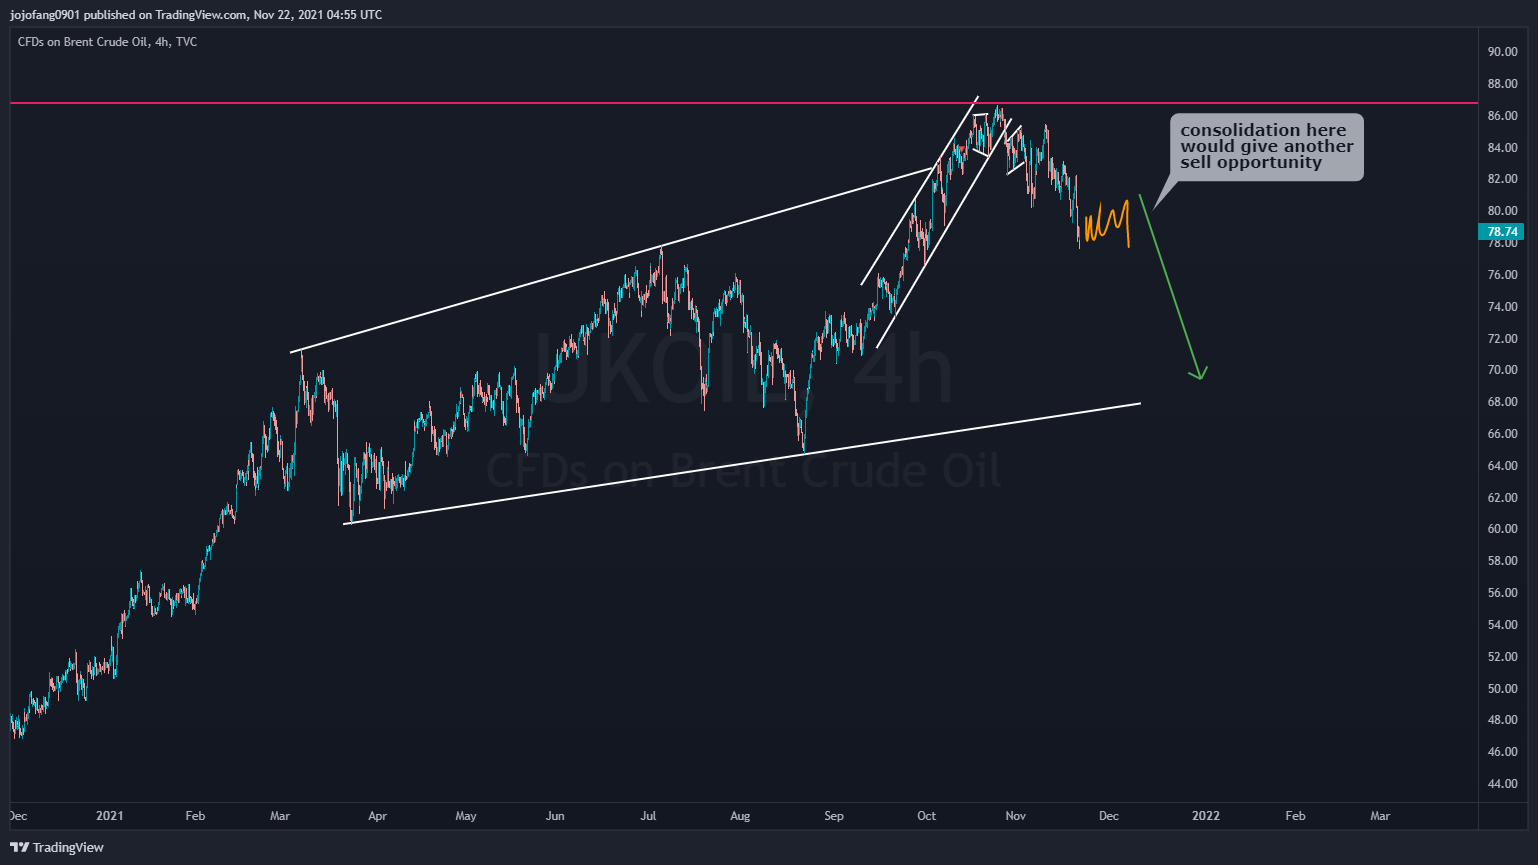
Task: Select the pink horizontal resistance line
Action: coord(744,103)
